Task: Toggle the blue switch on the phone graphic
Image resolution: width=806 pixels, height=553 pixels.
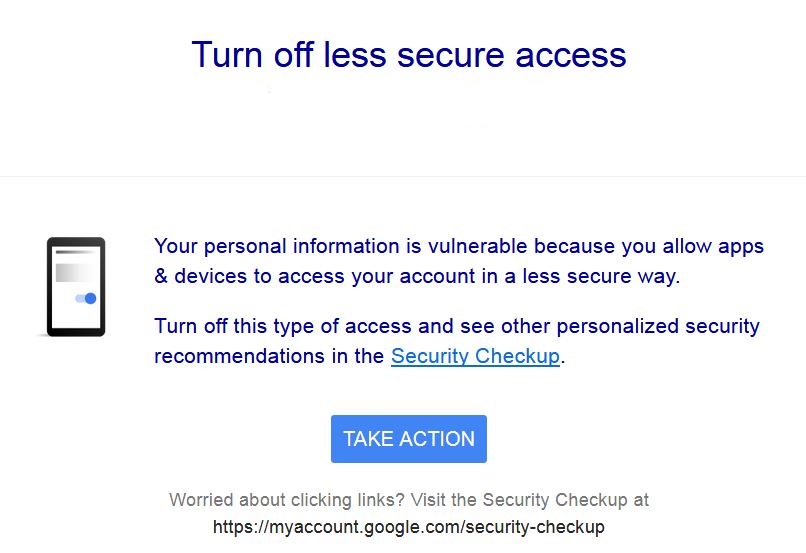Action: 86,299
